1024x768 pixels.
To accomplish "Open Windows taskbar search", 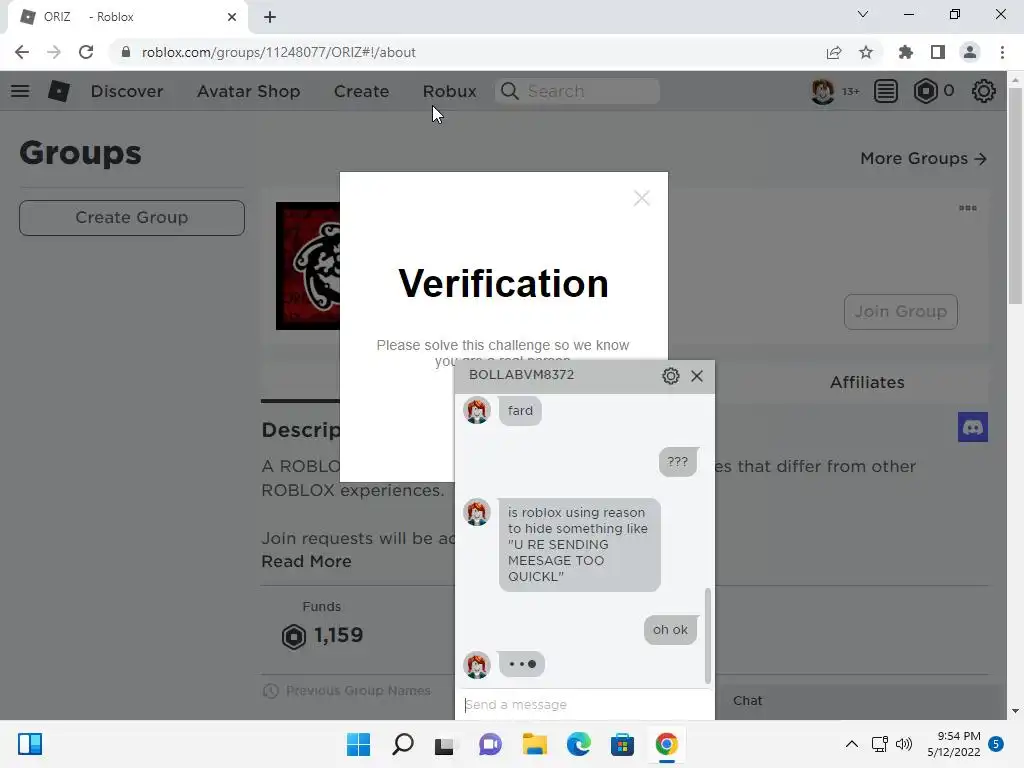I will point(402,744).
